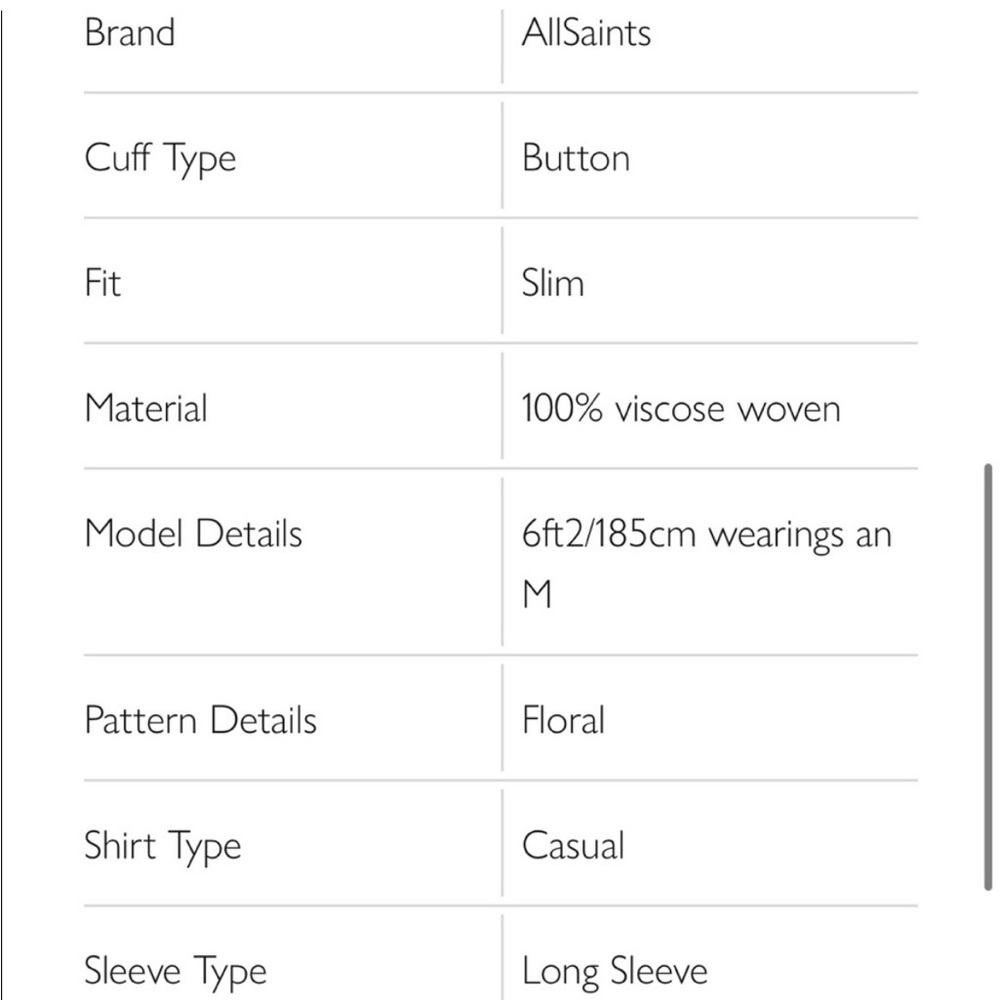Click the scrollbar track above the thumb

tap(988, 232)
